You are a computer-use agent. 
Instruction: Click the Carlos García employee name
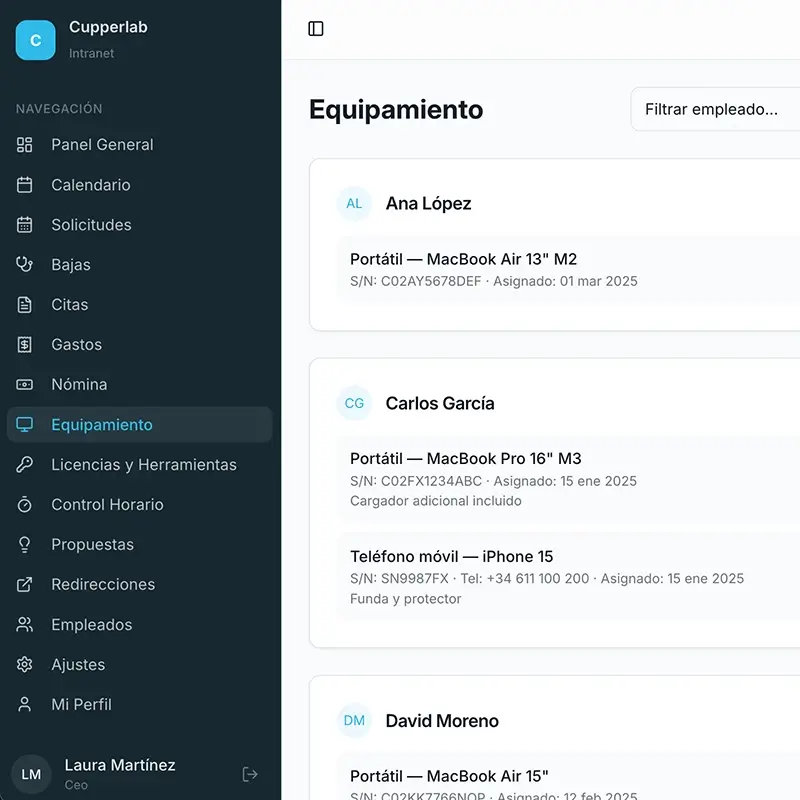pos(440,403)
